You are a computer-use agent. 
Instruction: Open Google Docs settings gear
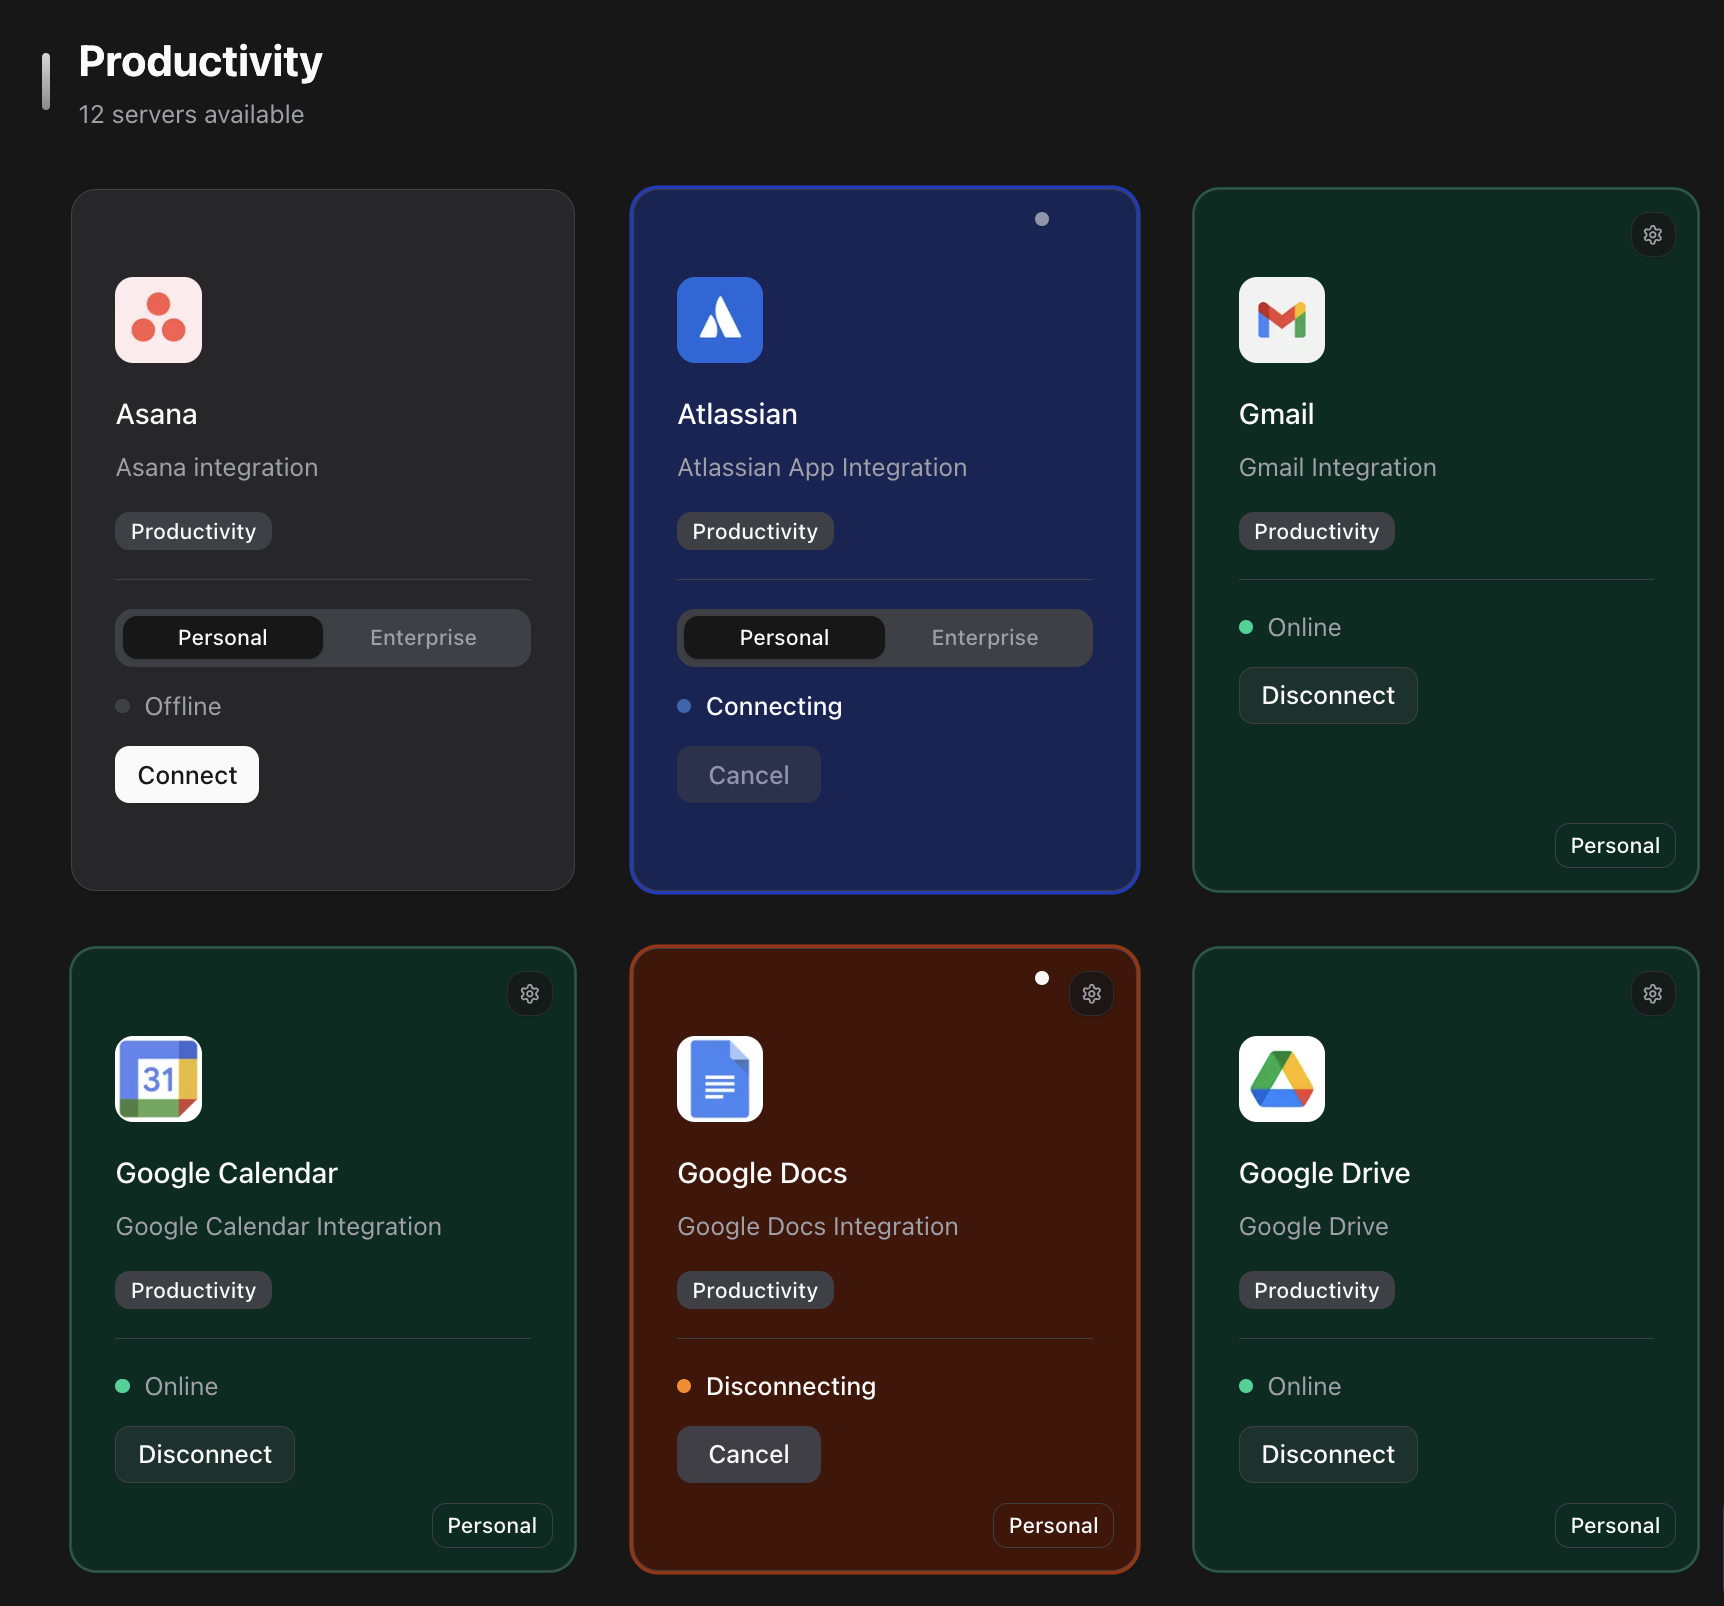tap(1092, 994)
